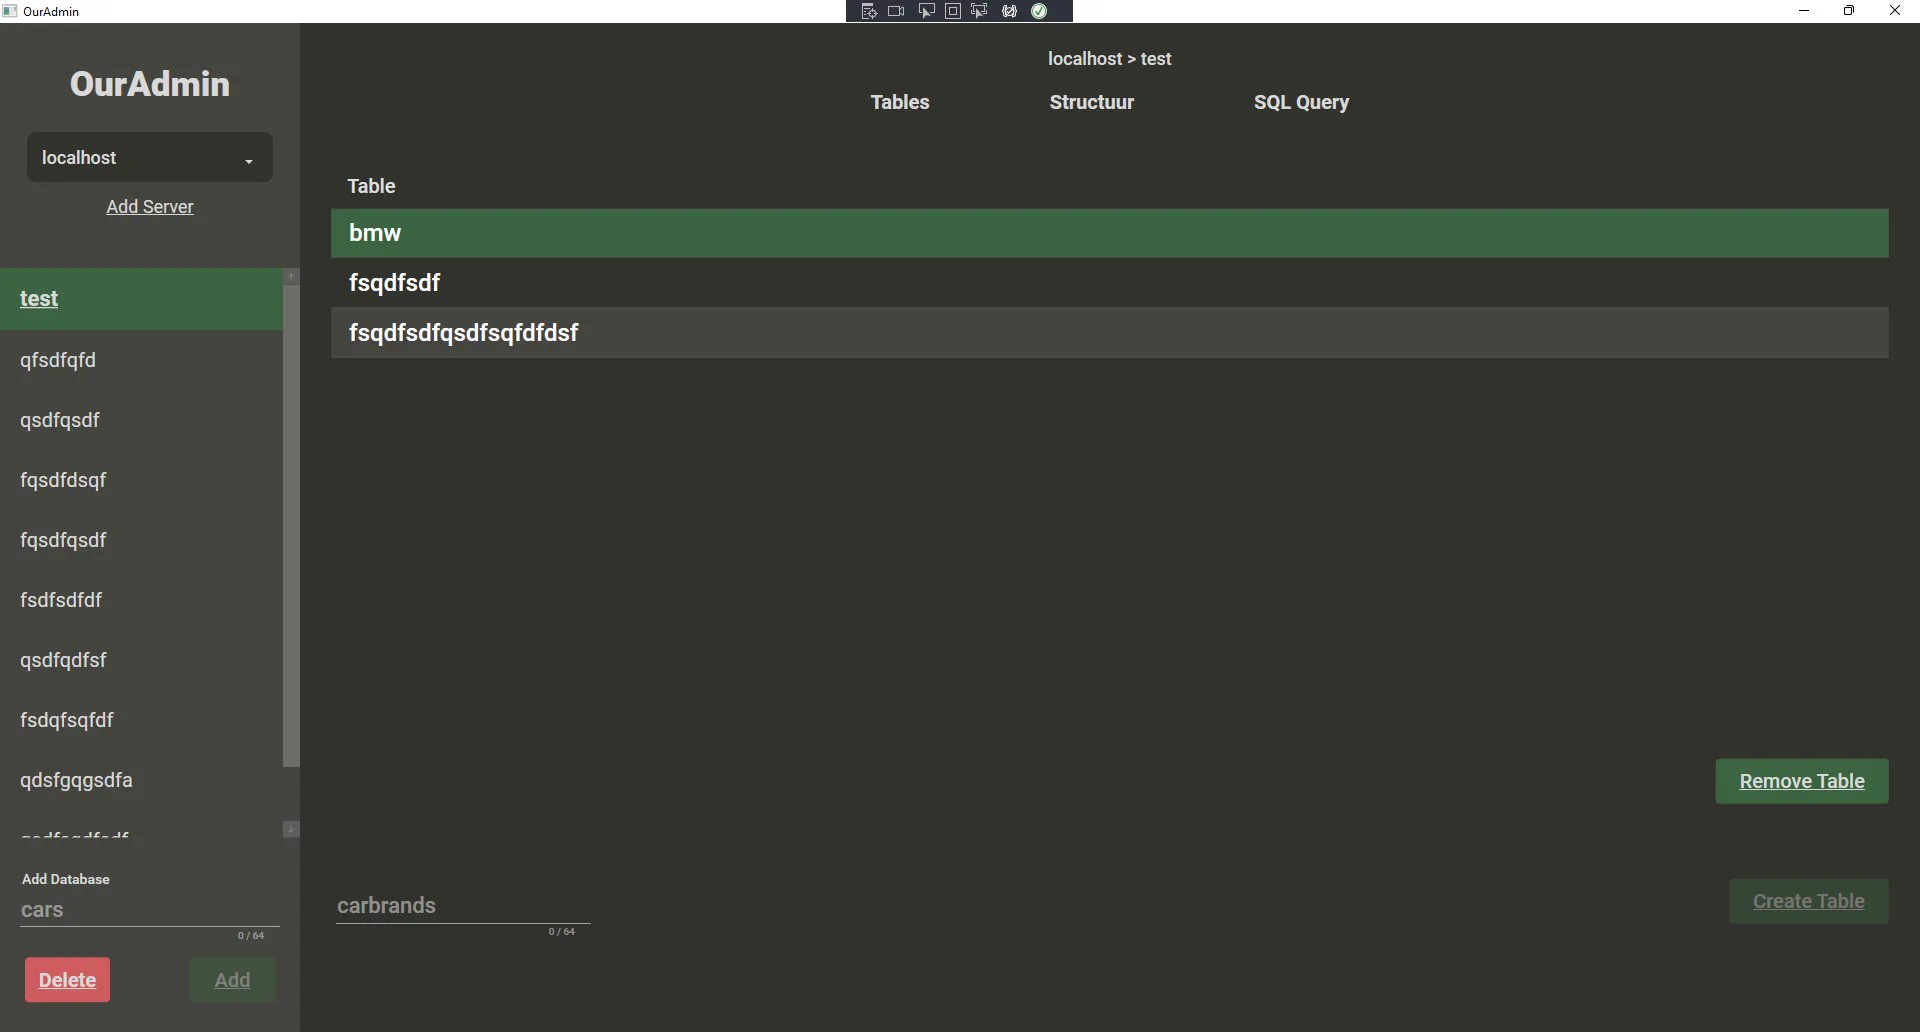
Task: Click the database list scrollbar thumb
Action: pos(291,526)
